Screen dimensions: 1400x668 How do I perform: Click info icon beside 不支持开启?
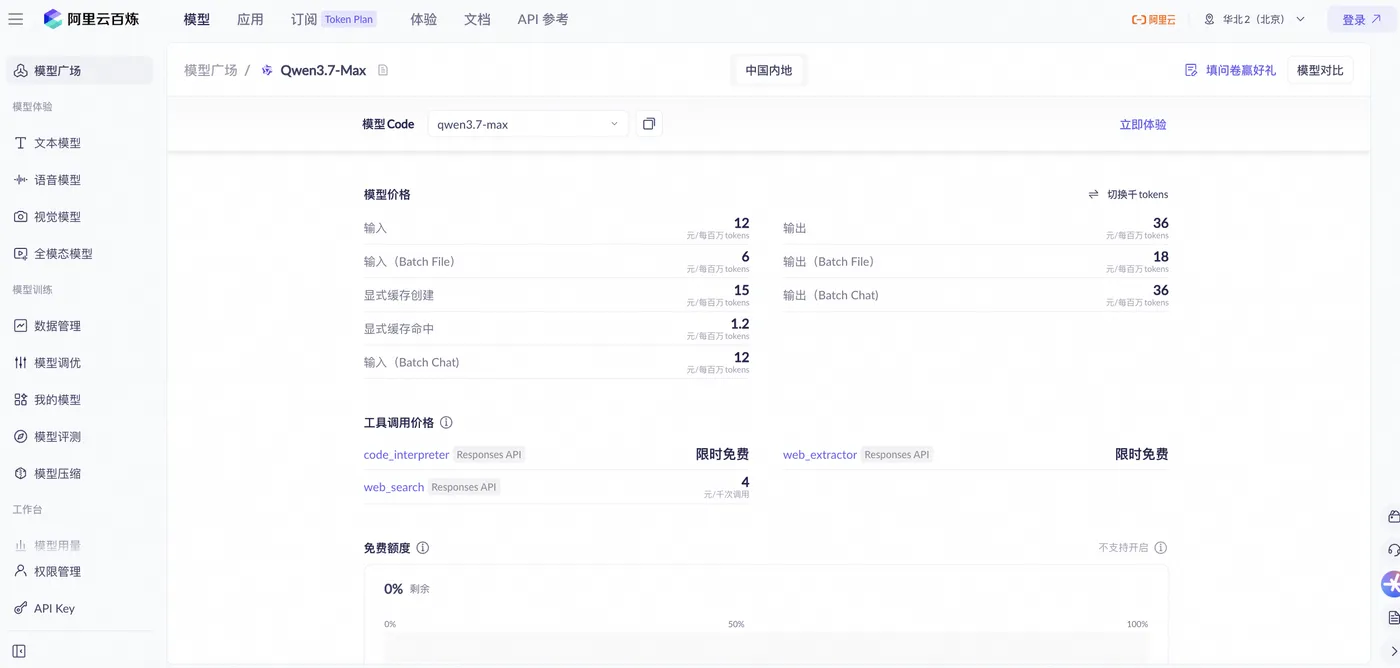pyautogui.click(x=1160, y=548)
